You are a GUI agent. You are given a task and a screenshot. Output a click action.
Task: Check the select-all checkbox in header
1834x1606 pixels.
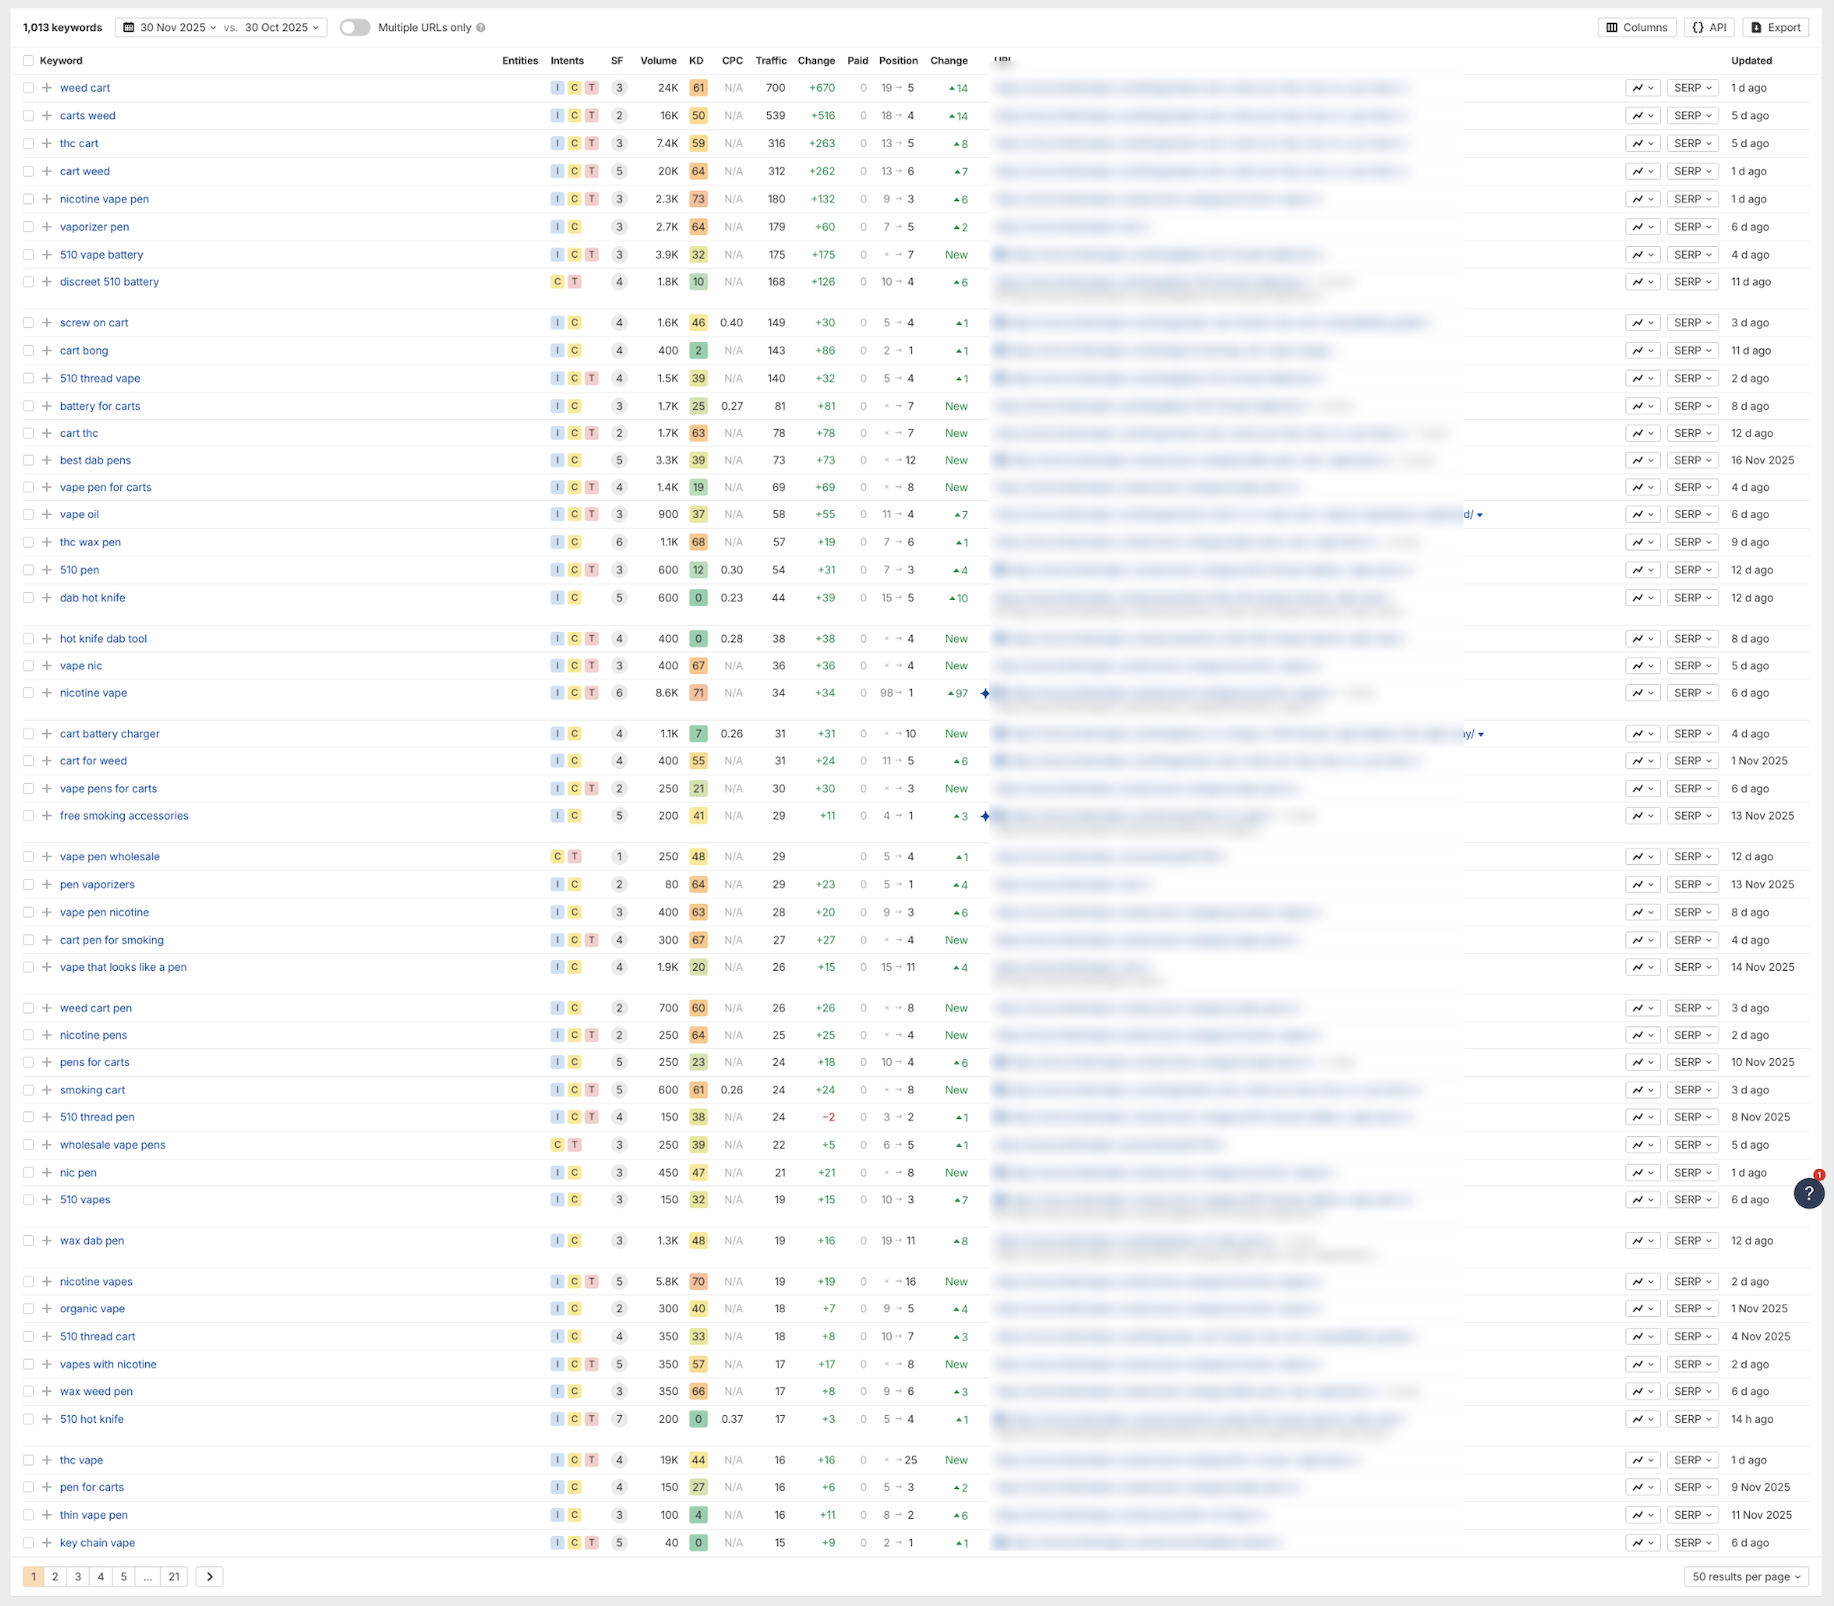pos(28,61)
